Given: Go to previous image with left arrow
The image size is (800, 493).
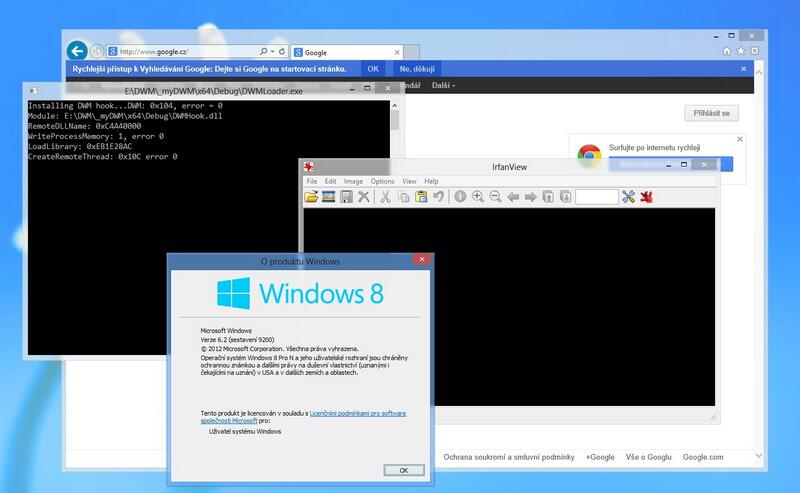Looking at the screenshot, I should pos(513,197).
